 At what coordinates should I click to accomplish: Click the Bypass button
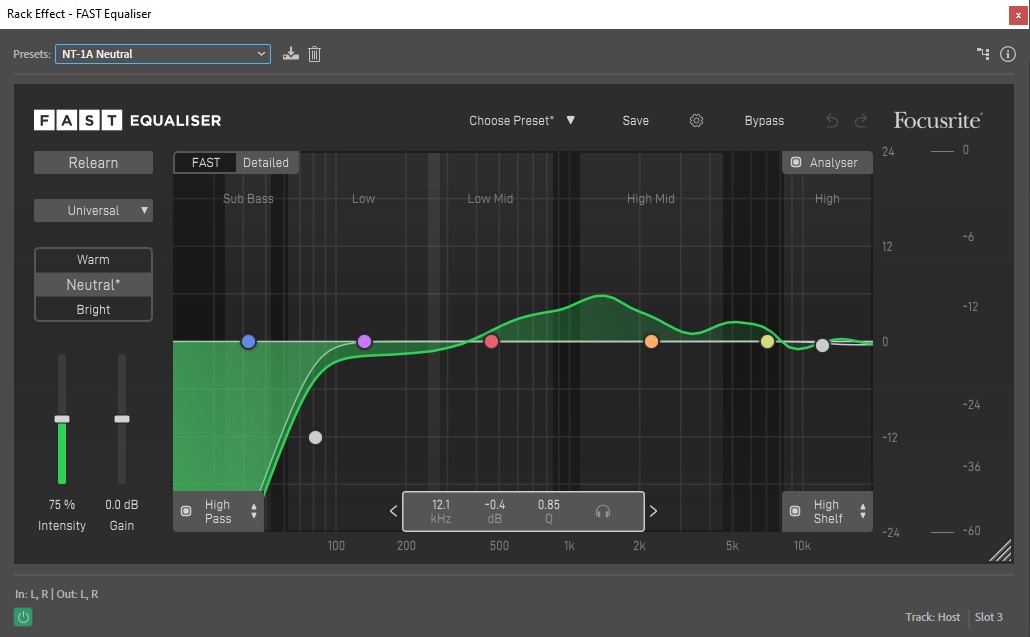(x=764, y=121)
